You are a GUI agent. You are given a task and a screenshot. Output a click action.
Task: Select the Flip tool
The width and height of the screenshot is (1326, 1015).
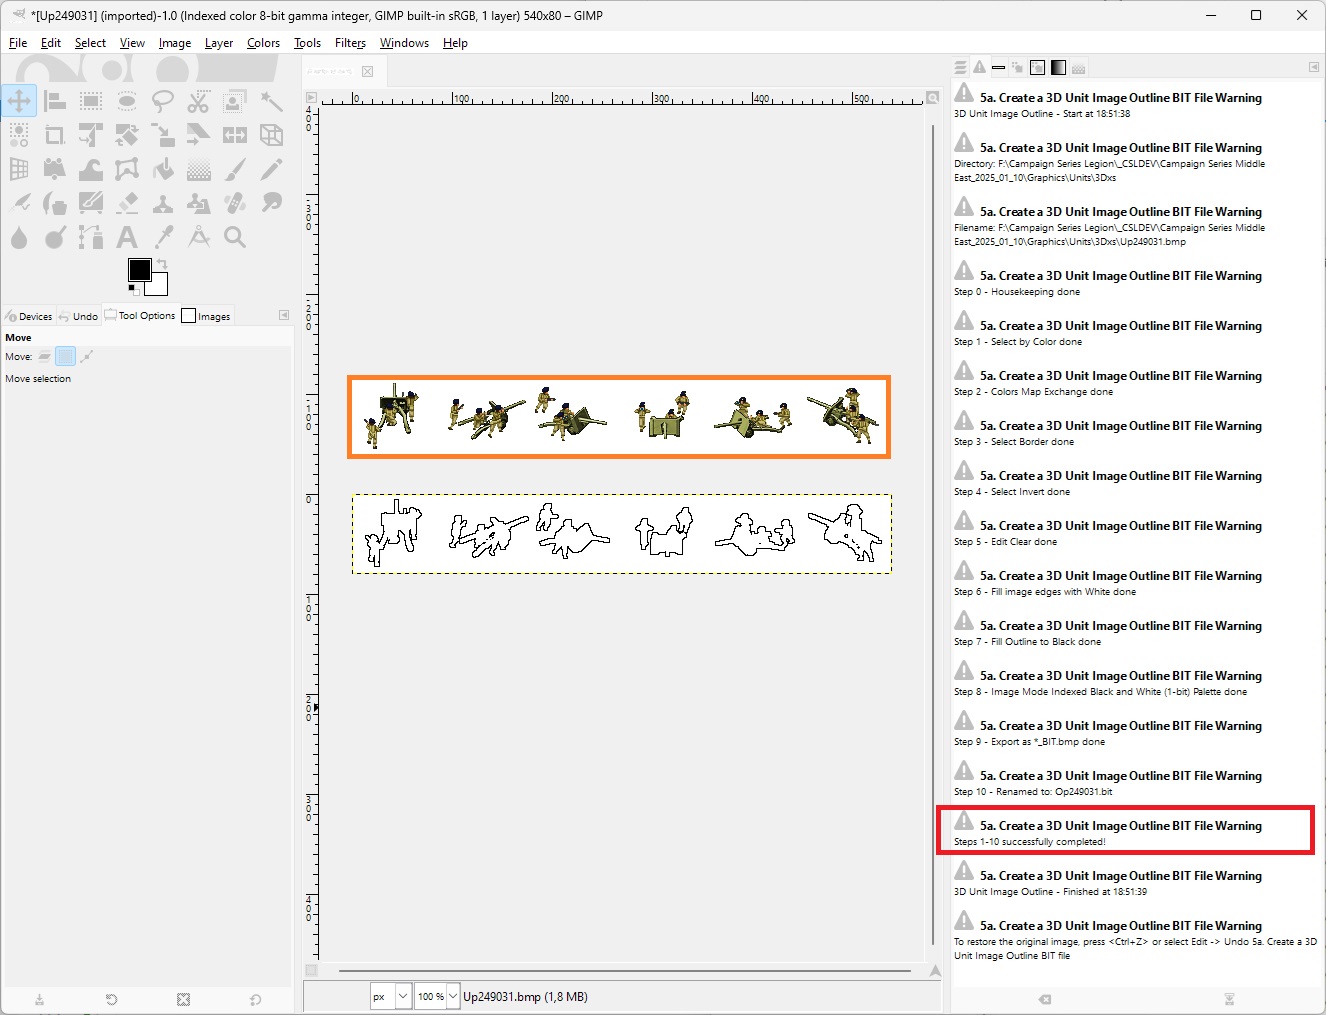point(235,135)
